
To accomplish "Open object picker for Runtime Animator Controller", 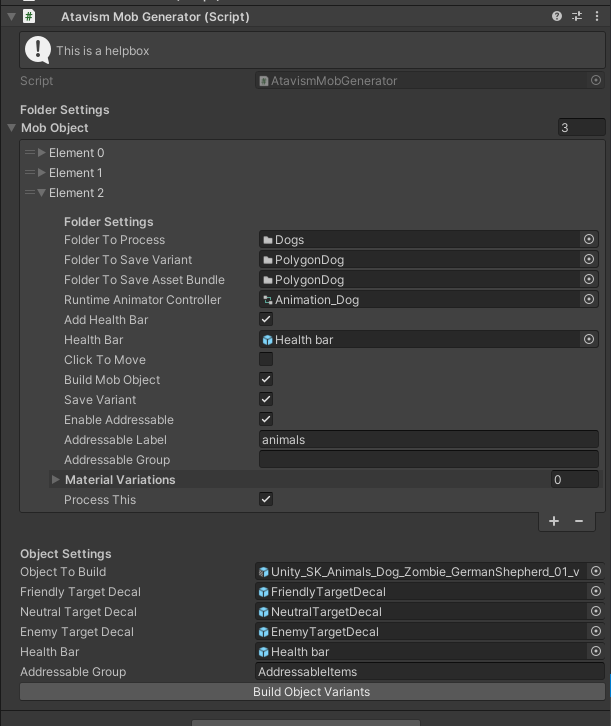I will (589, 300).
